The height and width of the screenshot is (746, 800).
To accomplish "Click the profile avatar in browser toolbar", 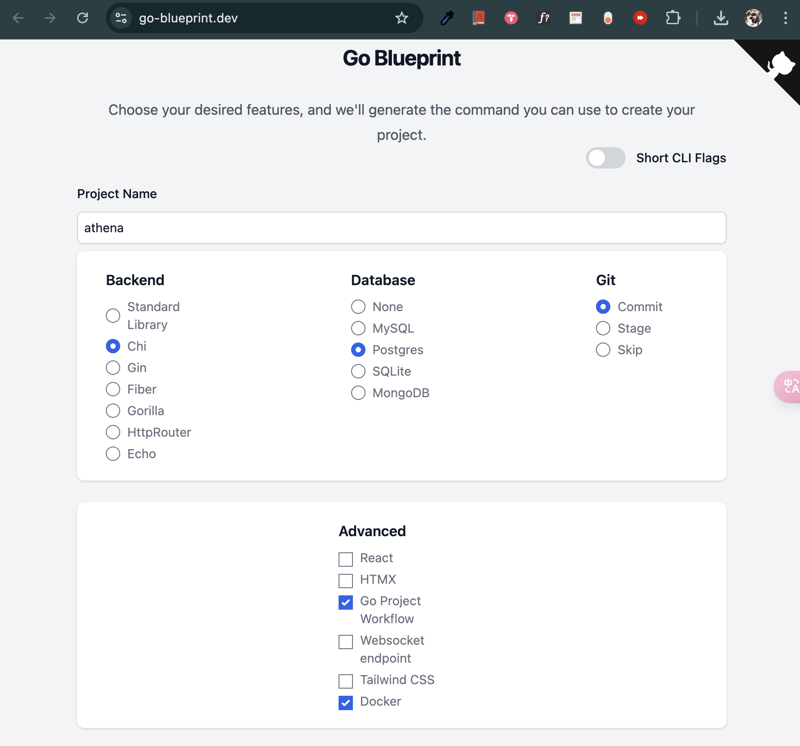I will (x=753, y=18).
